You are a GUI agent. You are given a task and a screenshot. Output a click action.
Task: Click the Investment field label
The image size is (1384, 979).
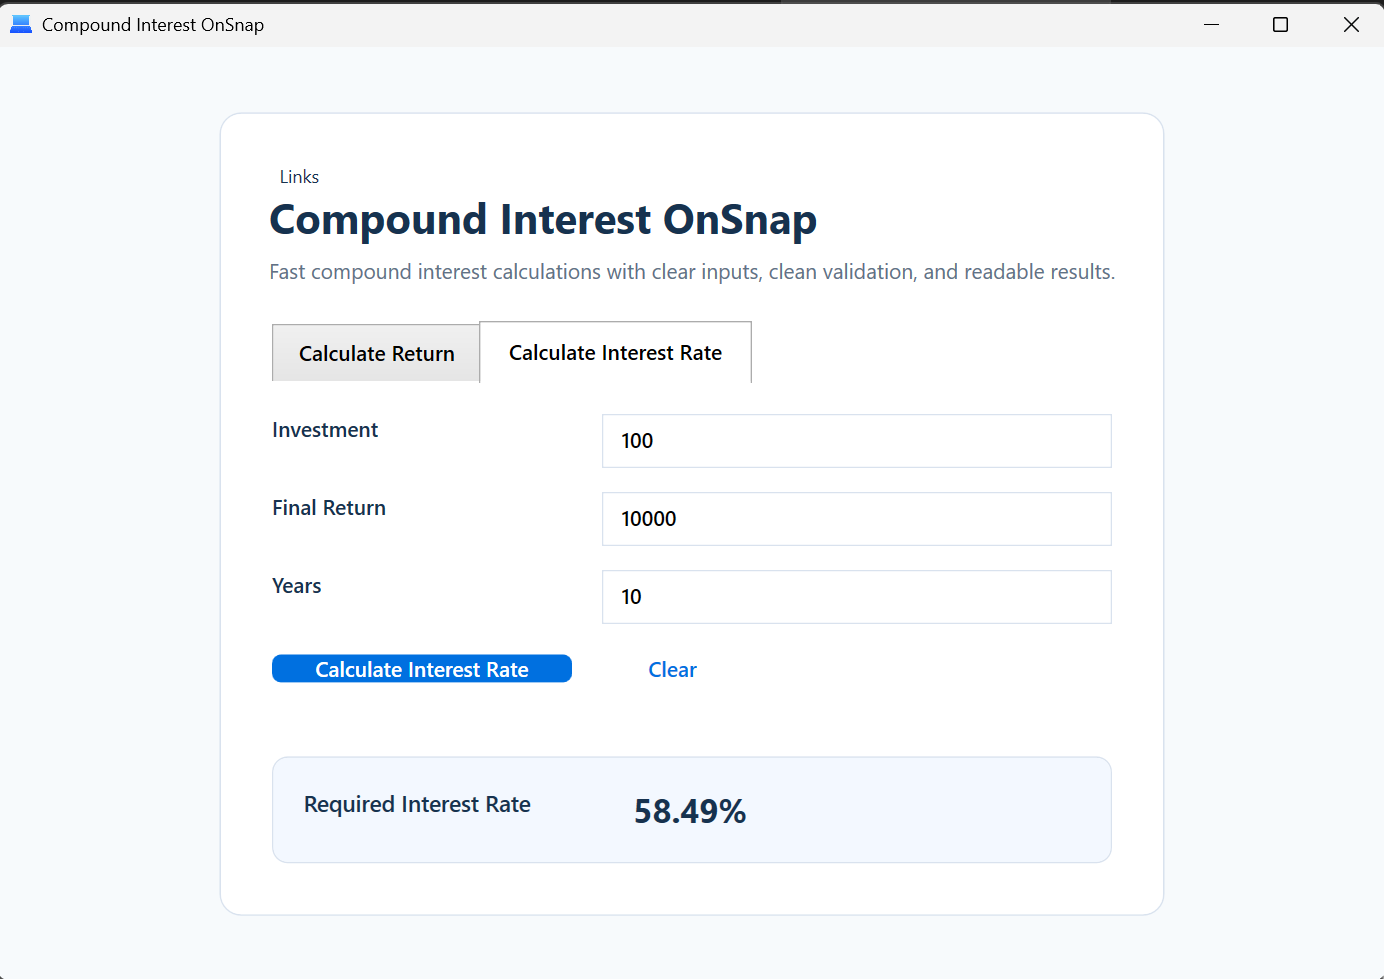(x=325, y=430)
